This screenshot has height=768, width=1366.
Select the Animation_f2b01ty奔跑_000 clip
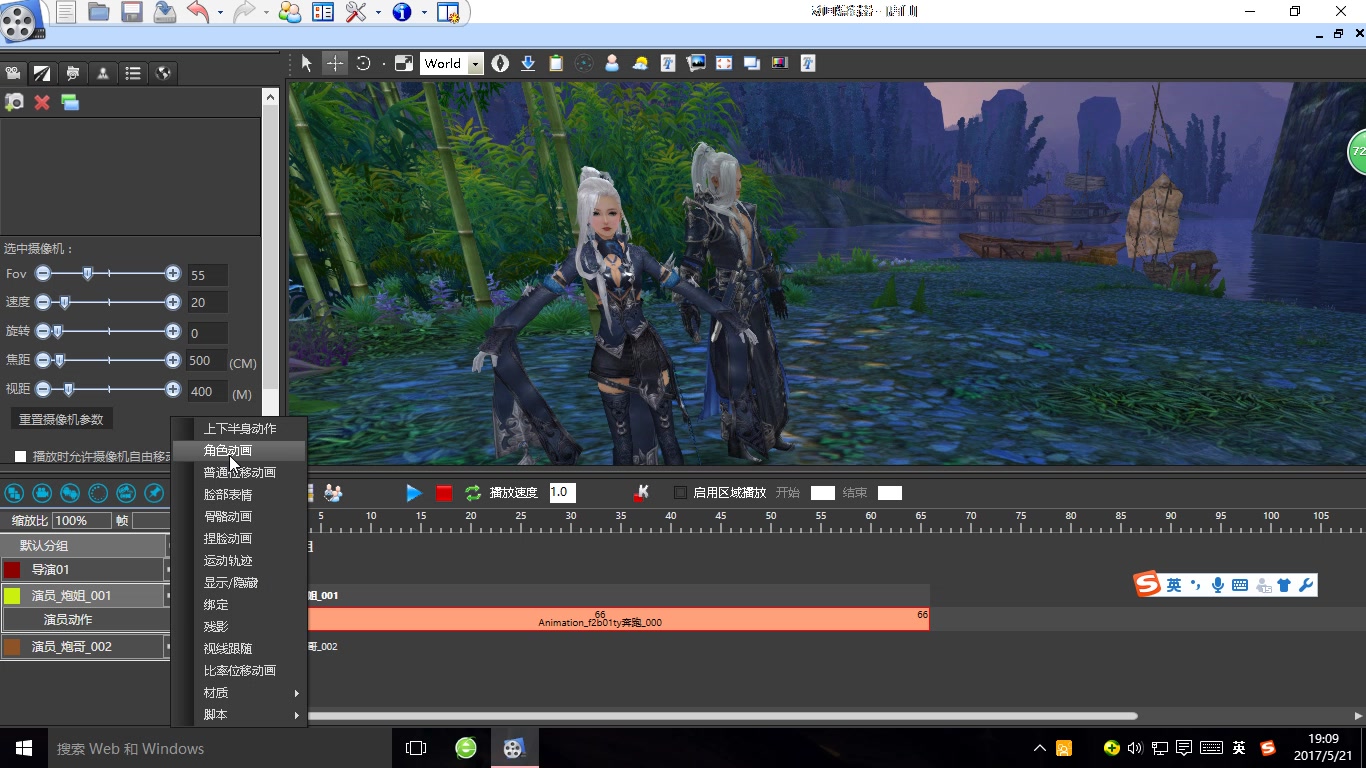click(619, 619)
